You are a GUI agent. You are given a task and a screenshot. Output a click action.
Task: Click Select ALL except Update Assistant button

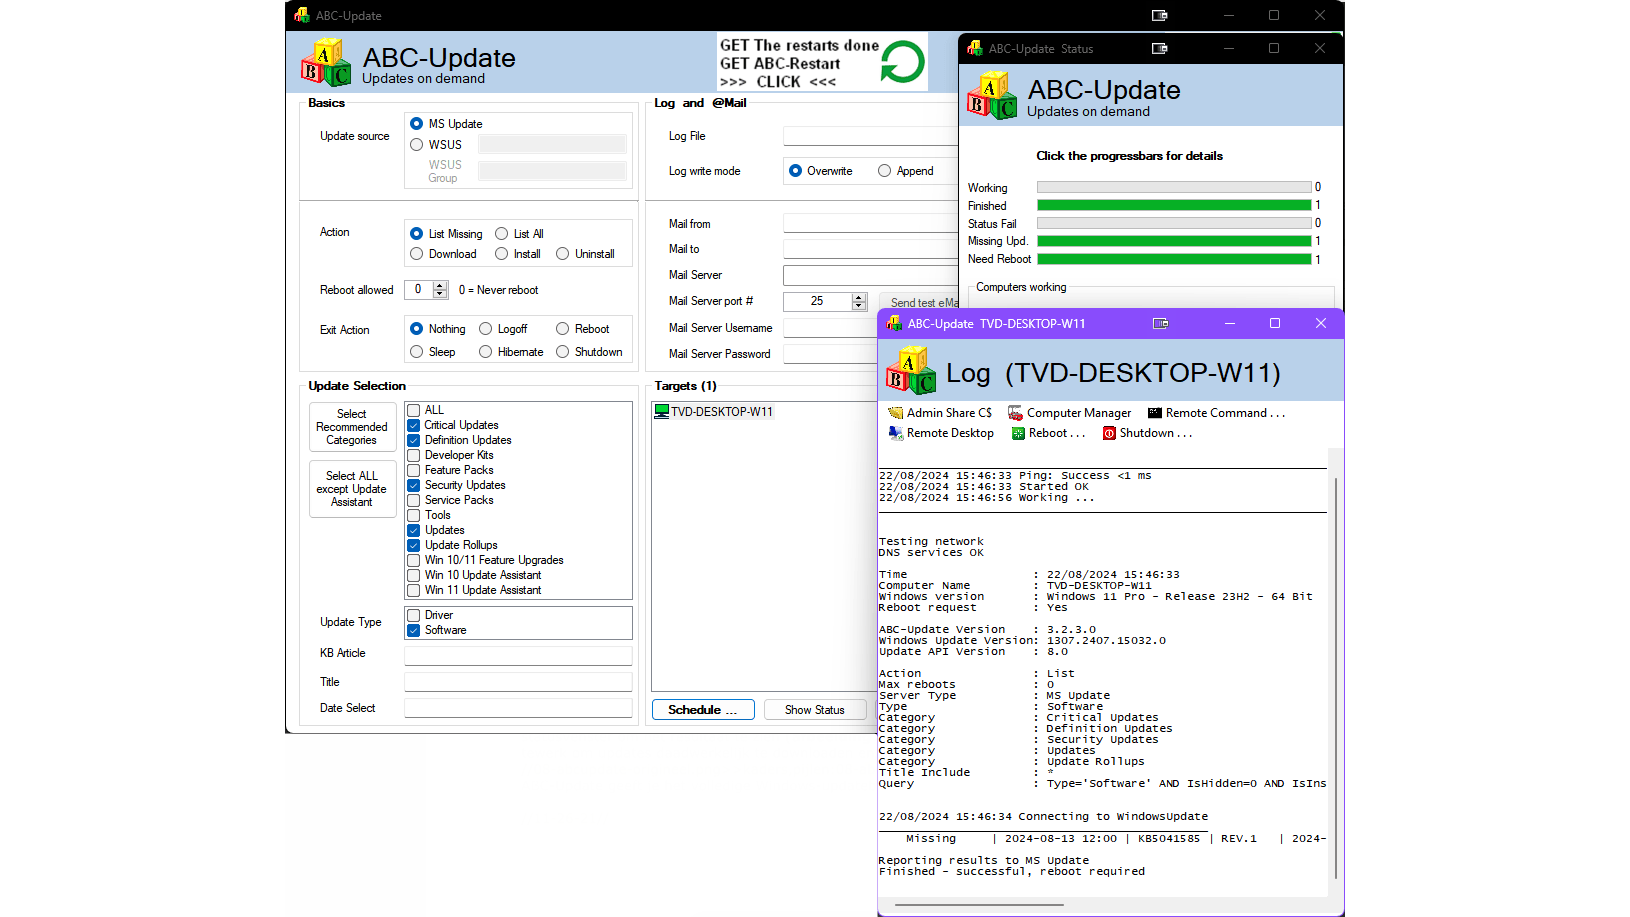point(352,489)
